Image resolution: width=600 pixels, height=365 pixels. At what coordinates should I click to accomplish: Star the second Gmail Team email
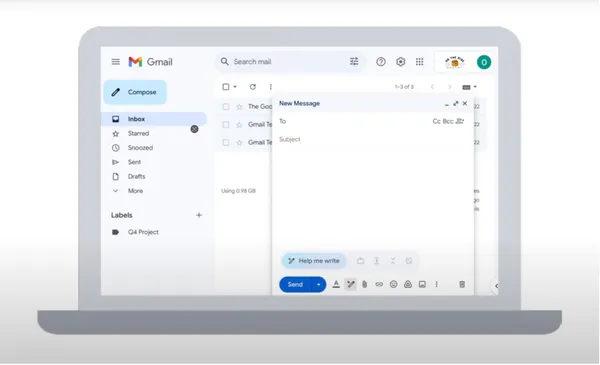pyautogui.click(x=240, y=143)
